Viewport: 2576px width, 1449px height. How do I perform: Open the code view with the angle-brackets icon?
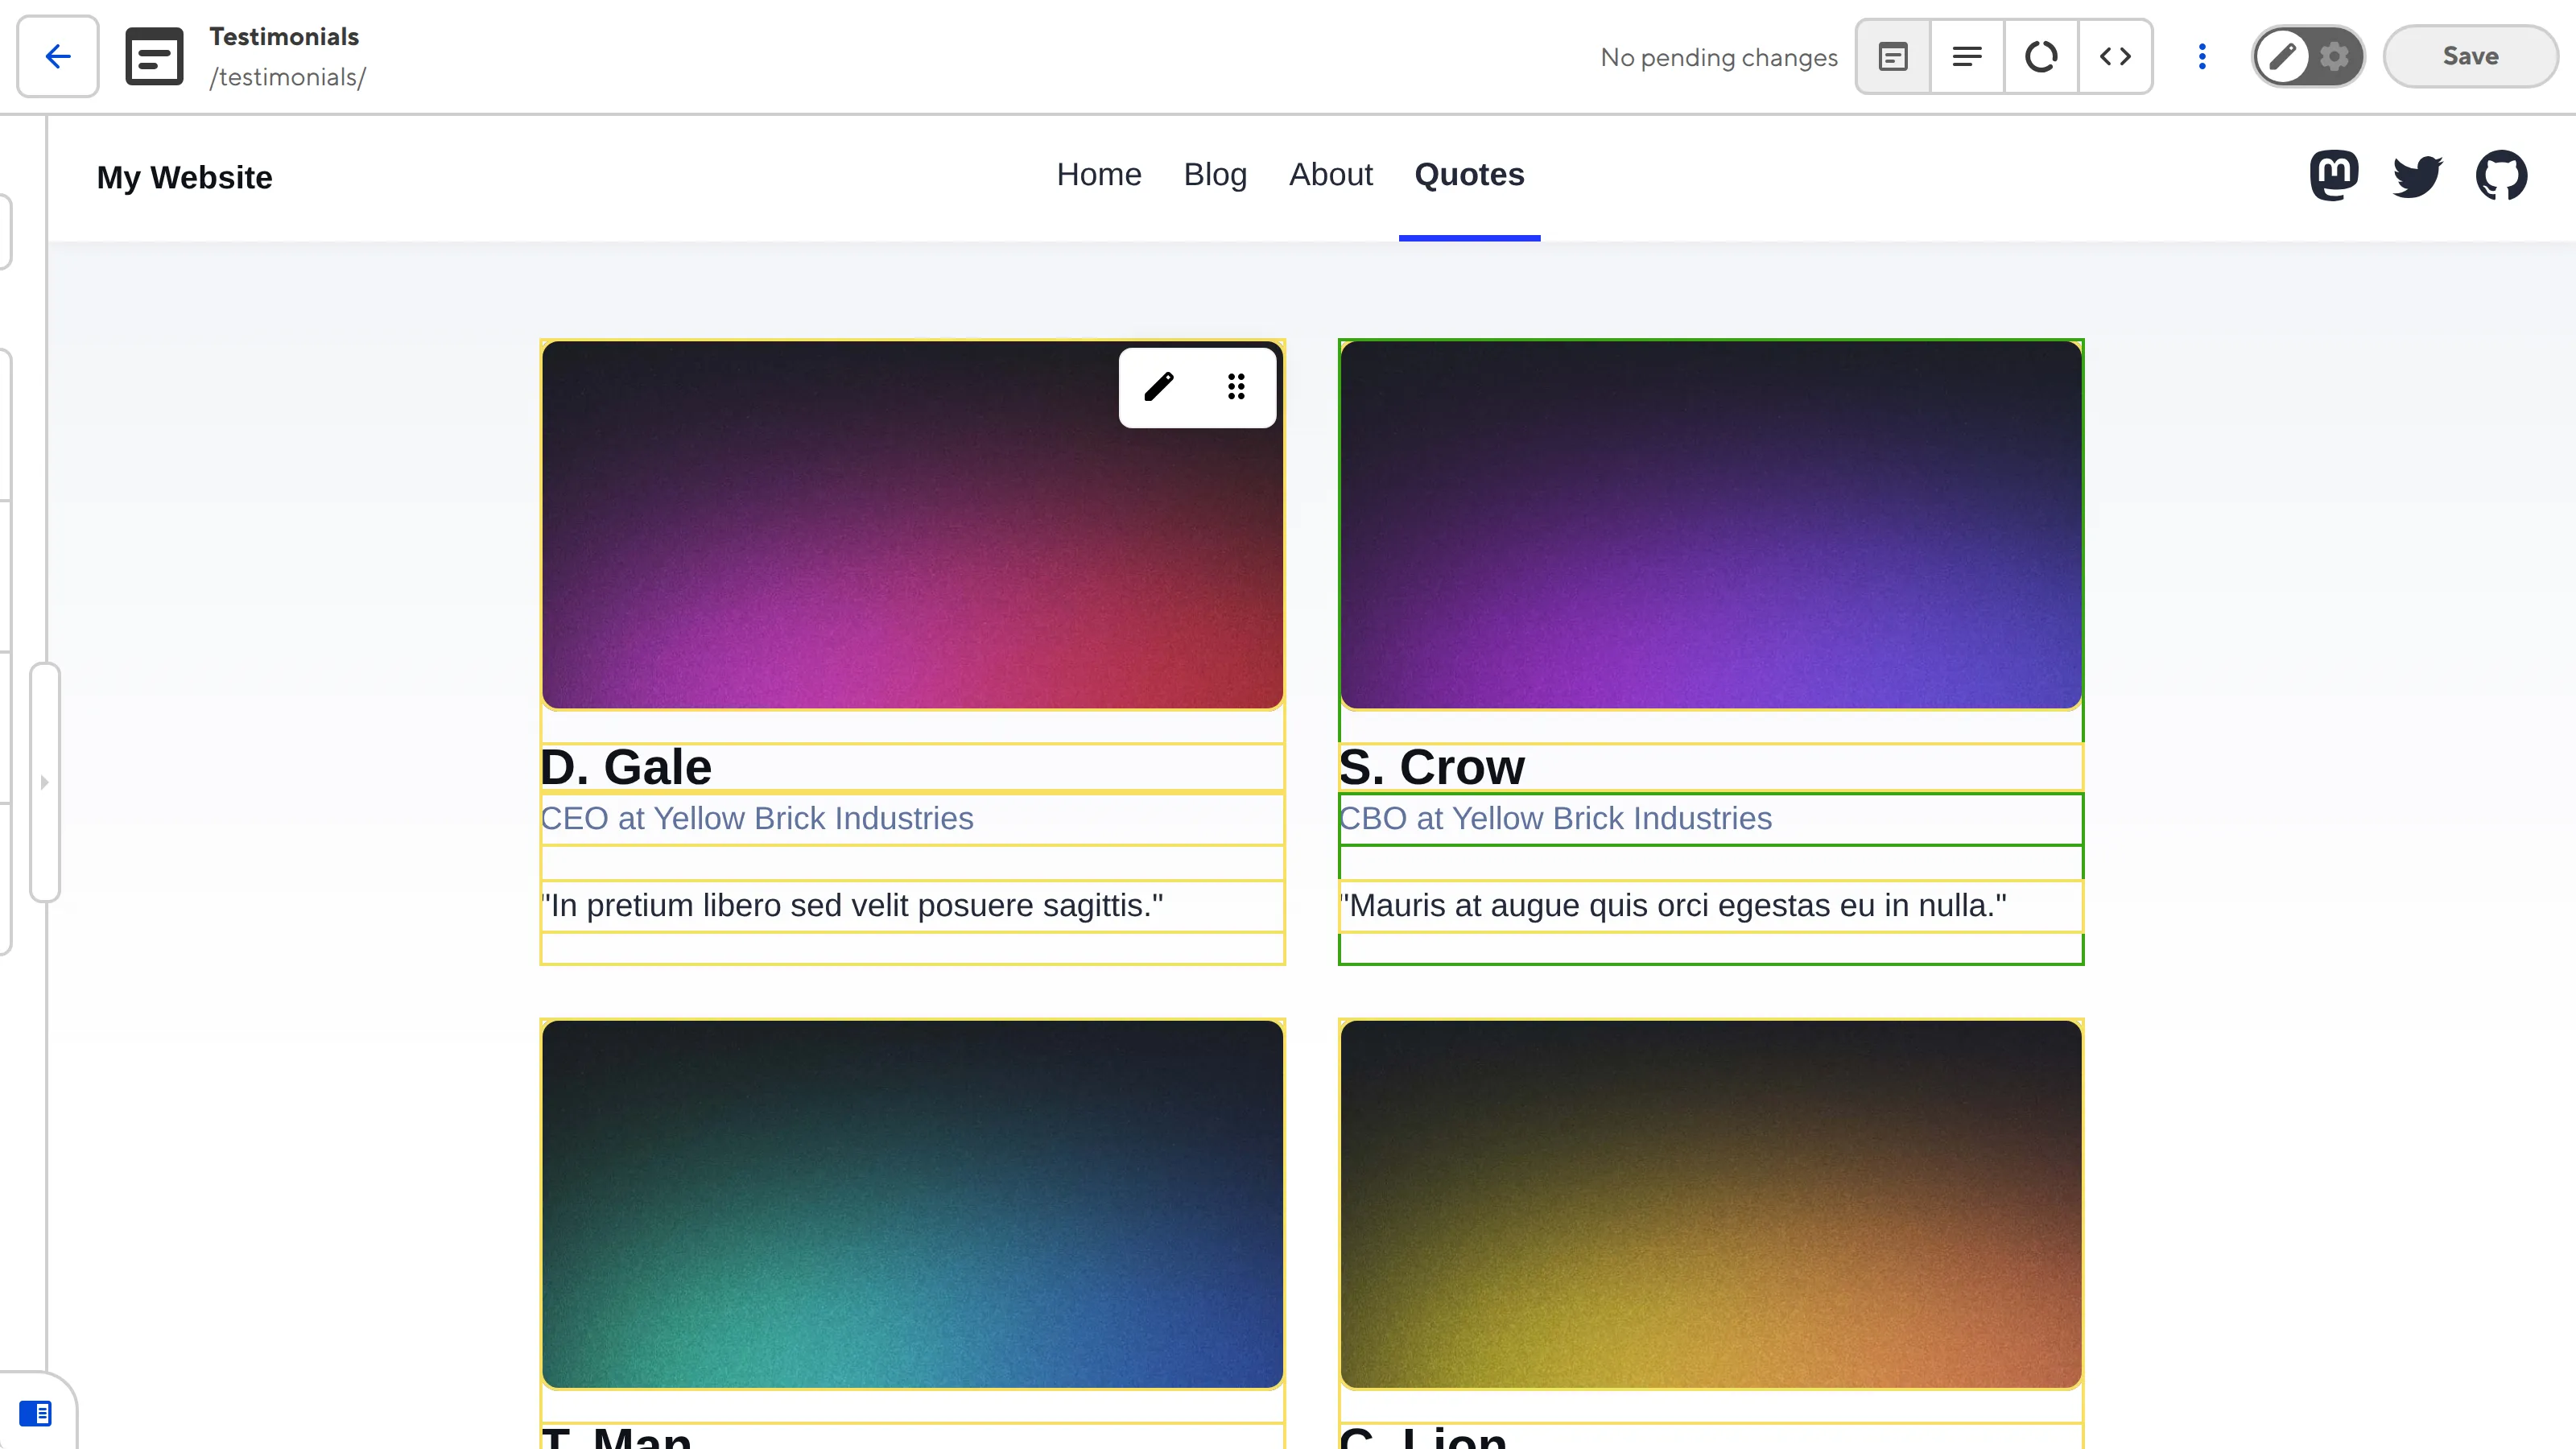2116,56
